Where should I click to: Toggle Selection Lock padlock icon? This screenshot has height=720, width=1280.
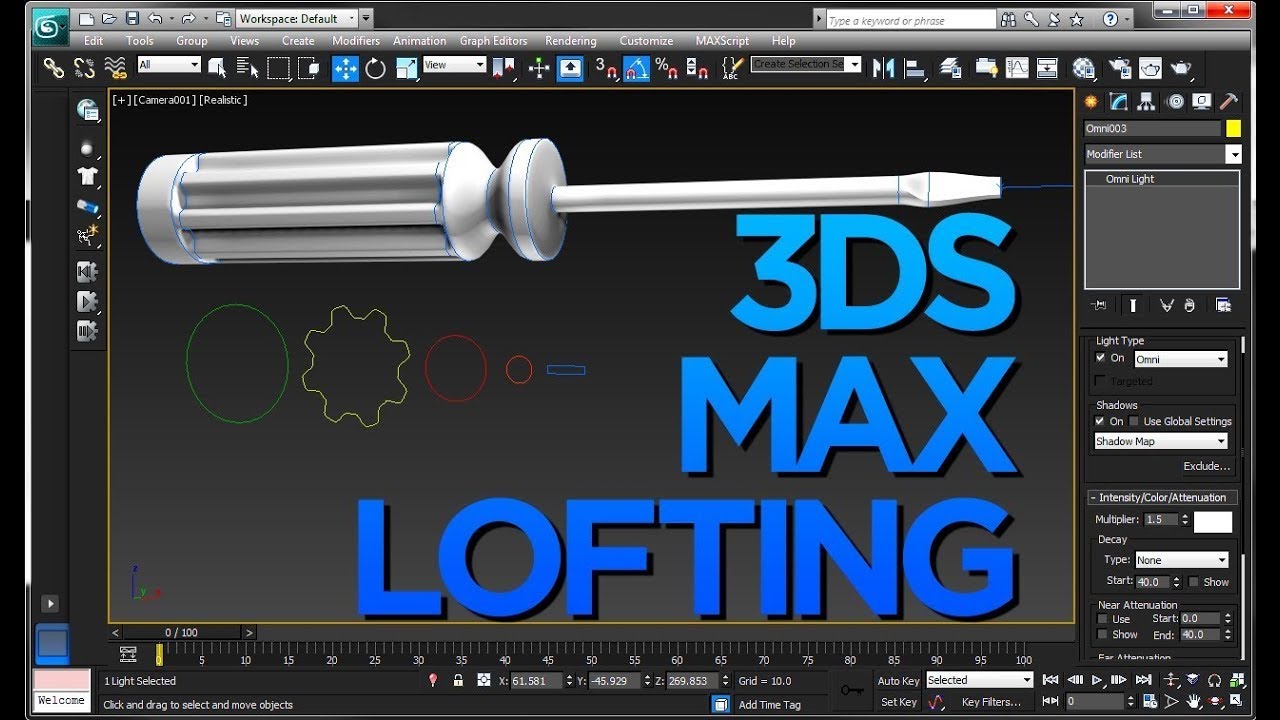coord(458,680)
